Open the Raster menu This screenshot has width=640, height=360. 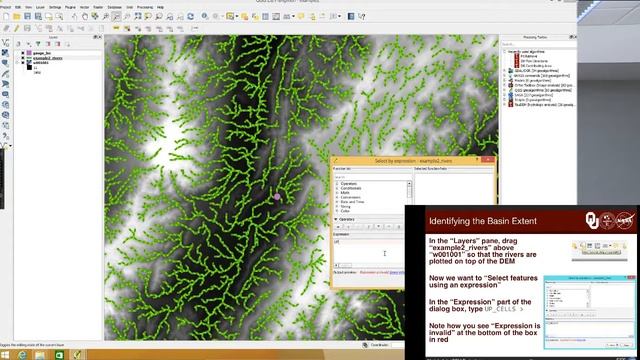point(98,7)
